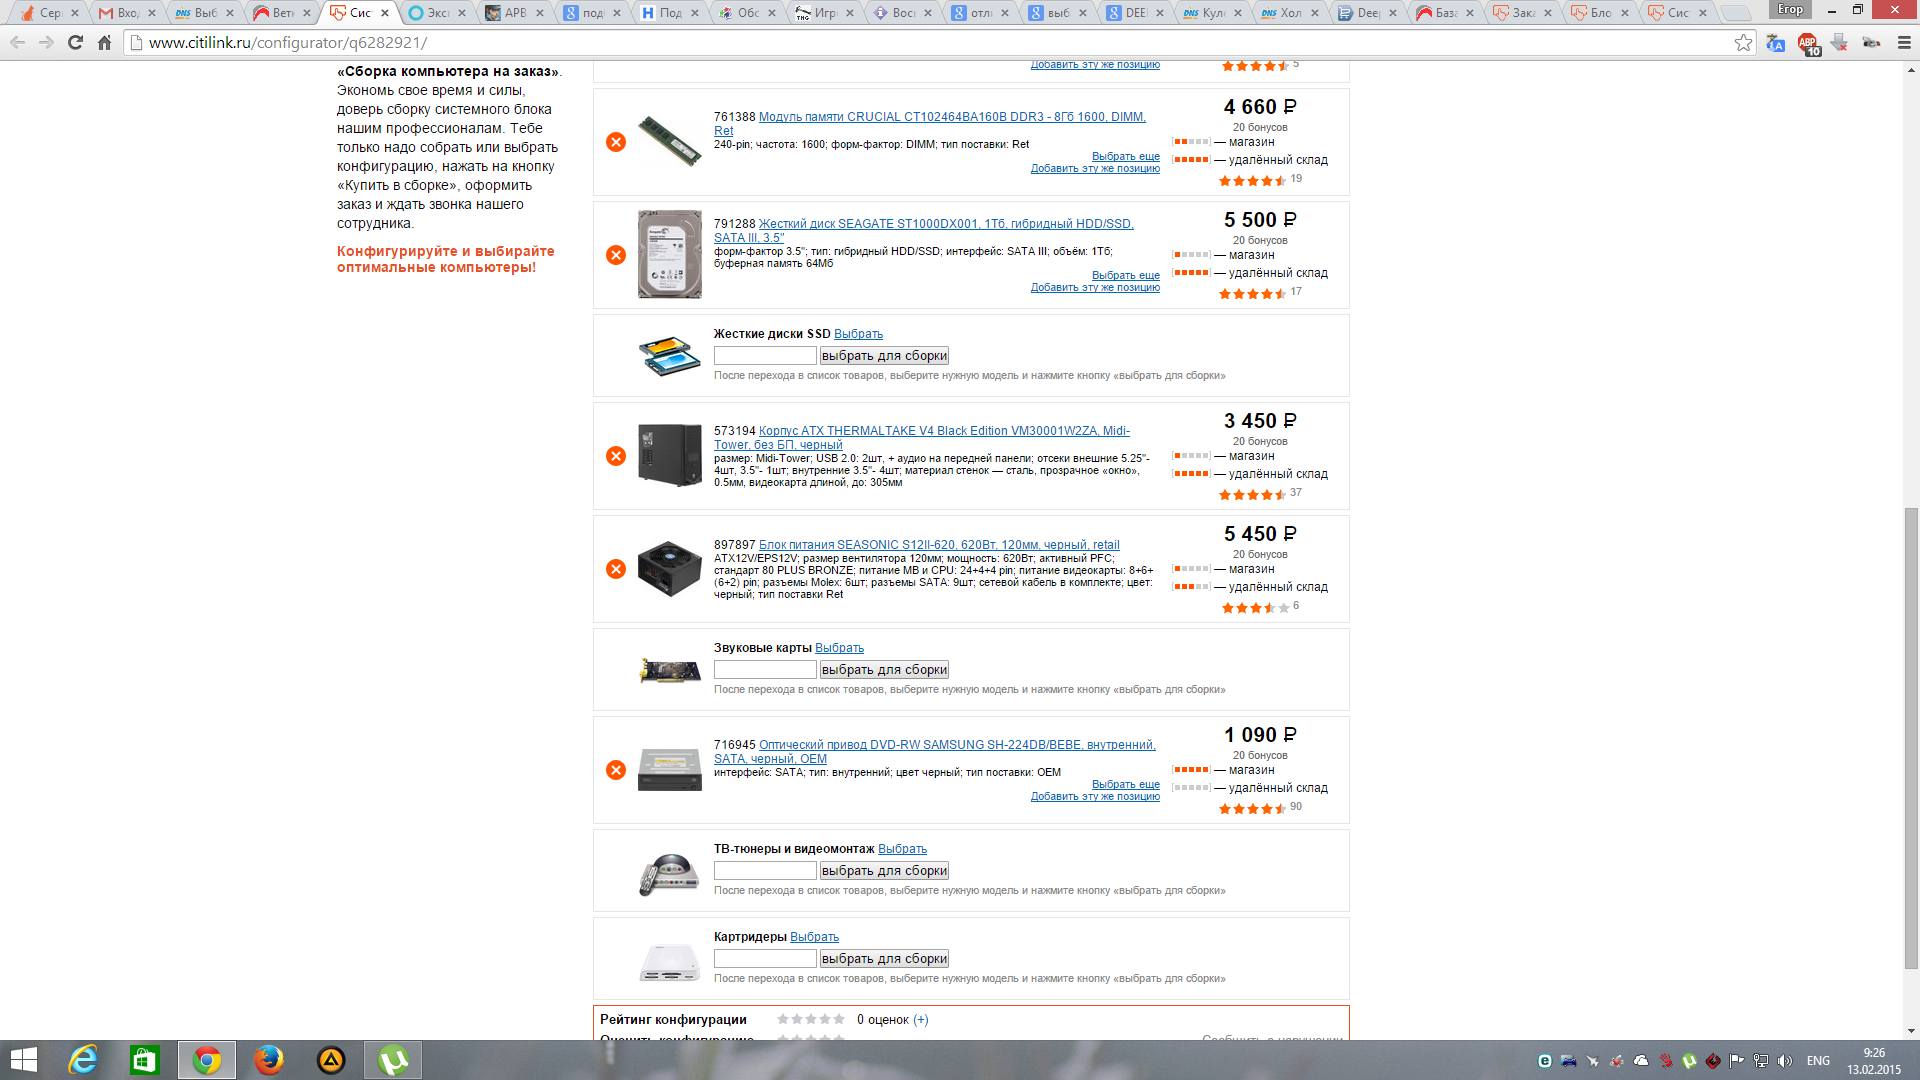Focus the card readers code input field
The width and height of the screenshot is (1920, 1080).
[765, 959]
